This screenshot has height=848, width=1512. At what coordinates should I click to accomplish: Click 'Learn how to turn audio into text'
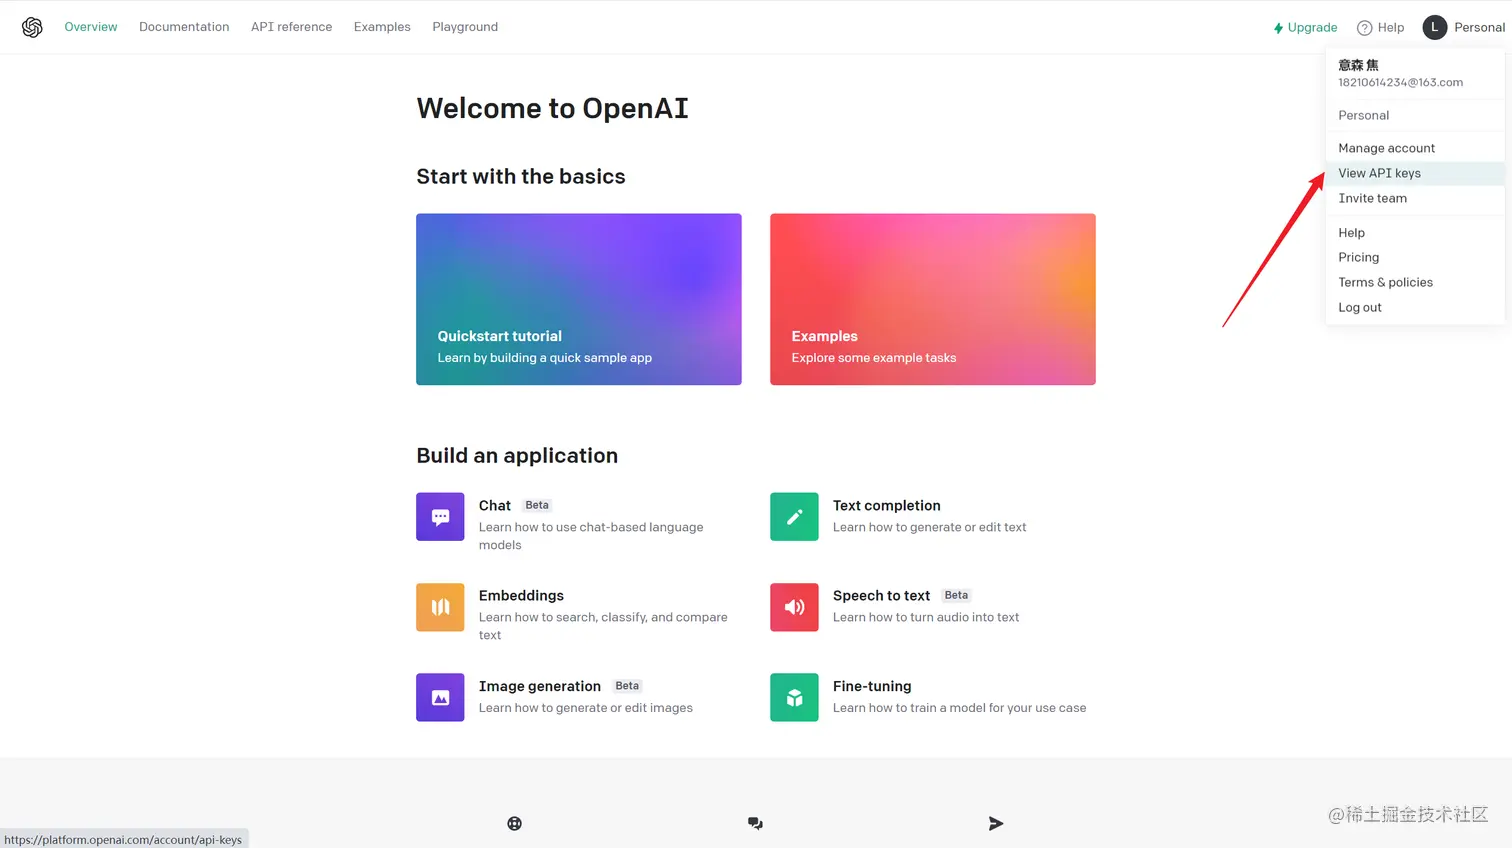point(926,617)
